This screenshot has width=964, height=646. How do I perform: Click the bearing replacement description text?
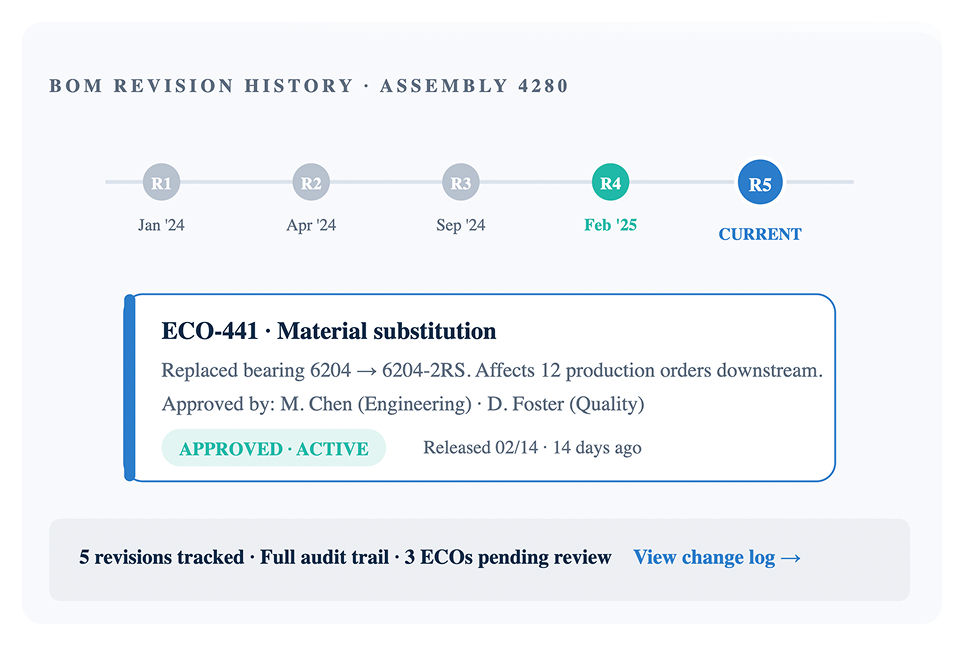(492, 371)
